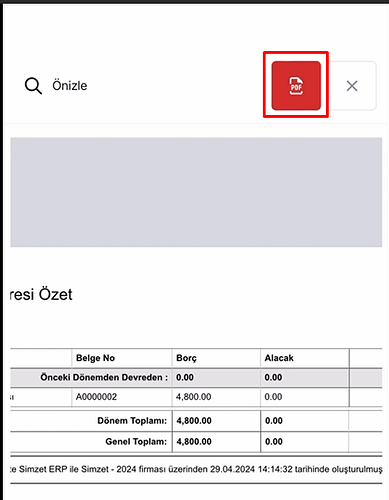
Task: Select the Dönem Toplamı Borç value 4,800.00
Action: point(194,421)
